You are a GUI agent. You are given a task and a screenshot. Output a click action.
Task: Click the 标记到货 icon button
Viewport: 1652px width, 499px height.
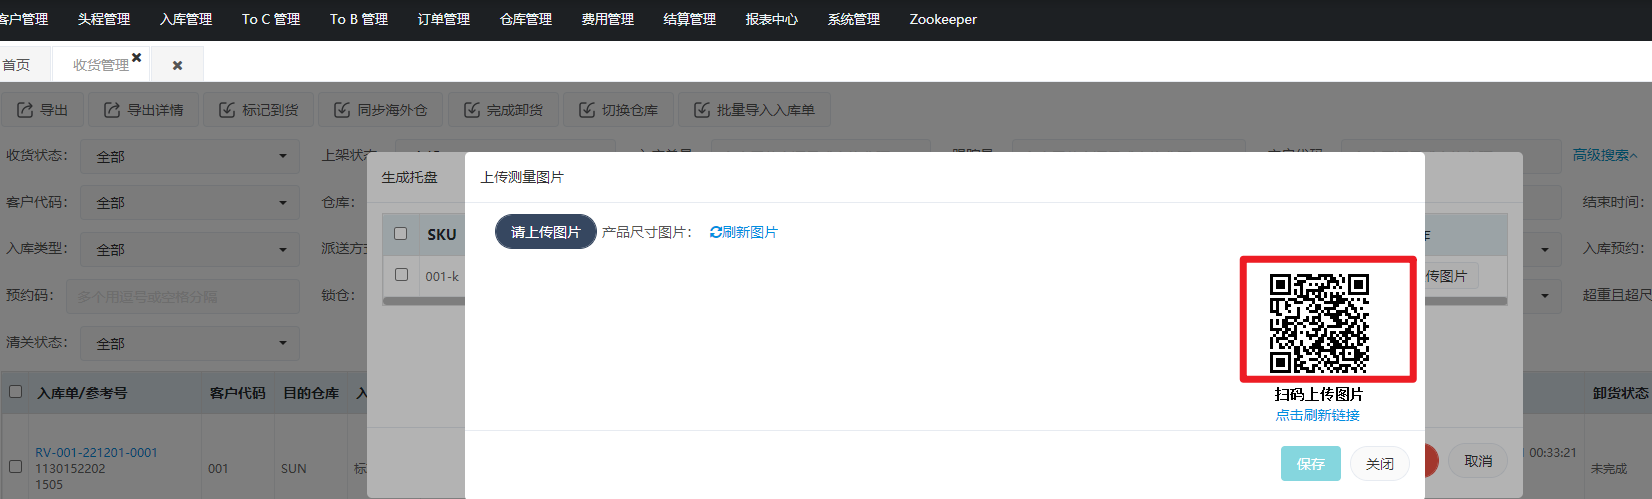point(259,110)
